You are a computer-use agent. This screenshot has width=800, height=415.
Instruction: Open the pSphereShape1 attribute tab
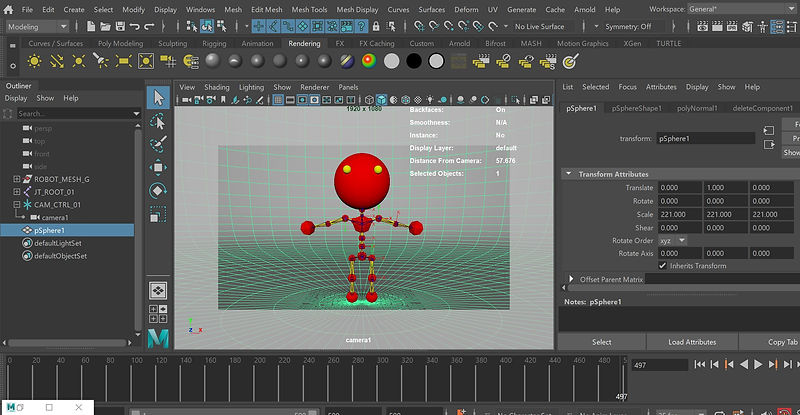coord(636,108)
